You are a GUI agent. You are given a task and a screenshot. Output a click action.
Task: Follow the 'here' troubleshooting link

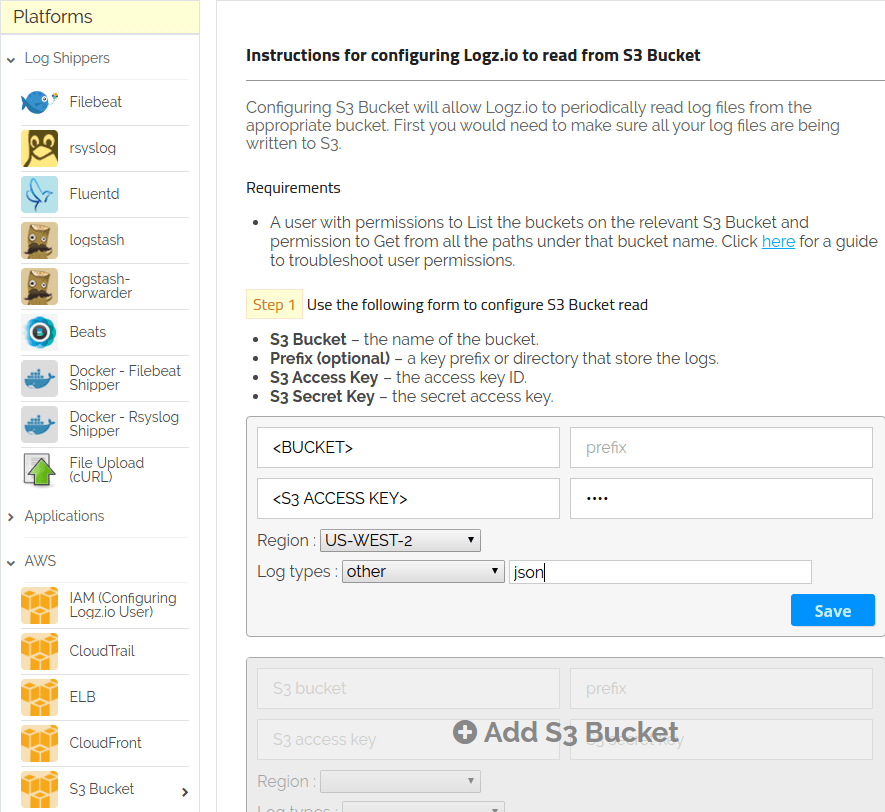point(778,241)
